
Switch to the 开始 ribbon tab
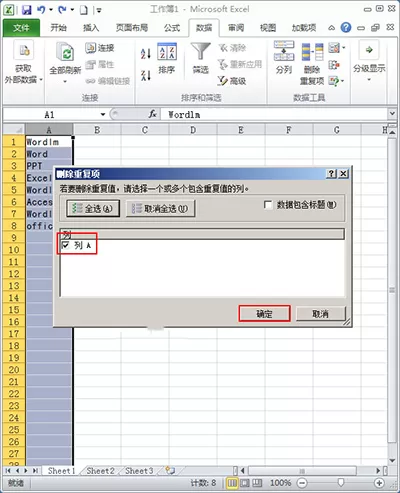[x=59, y=28]
